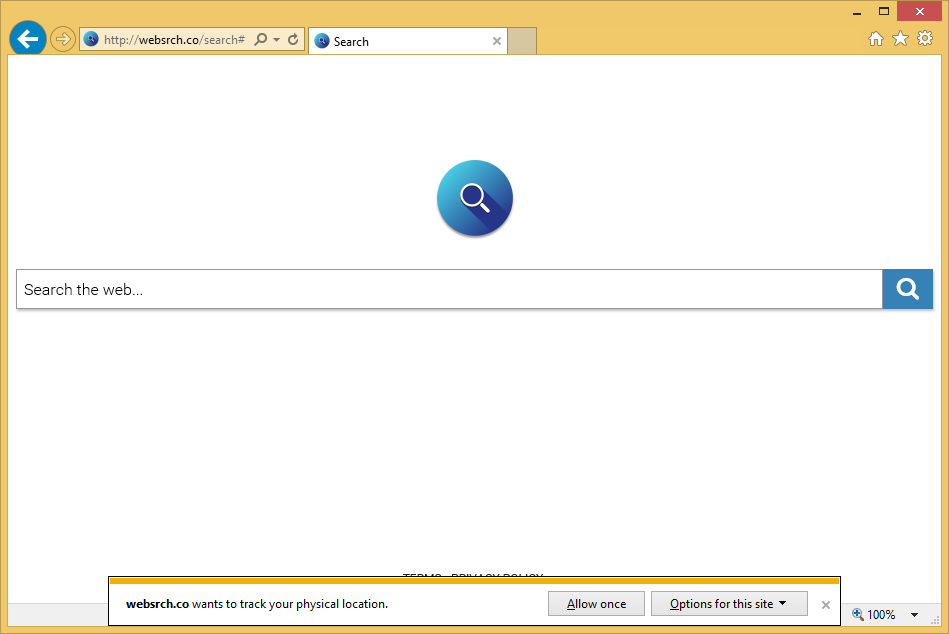
Task: Click the blue search submit button
Action: [907, 289]
